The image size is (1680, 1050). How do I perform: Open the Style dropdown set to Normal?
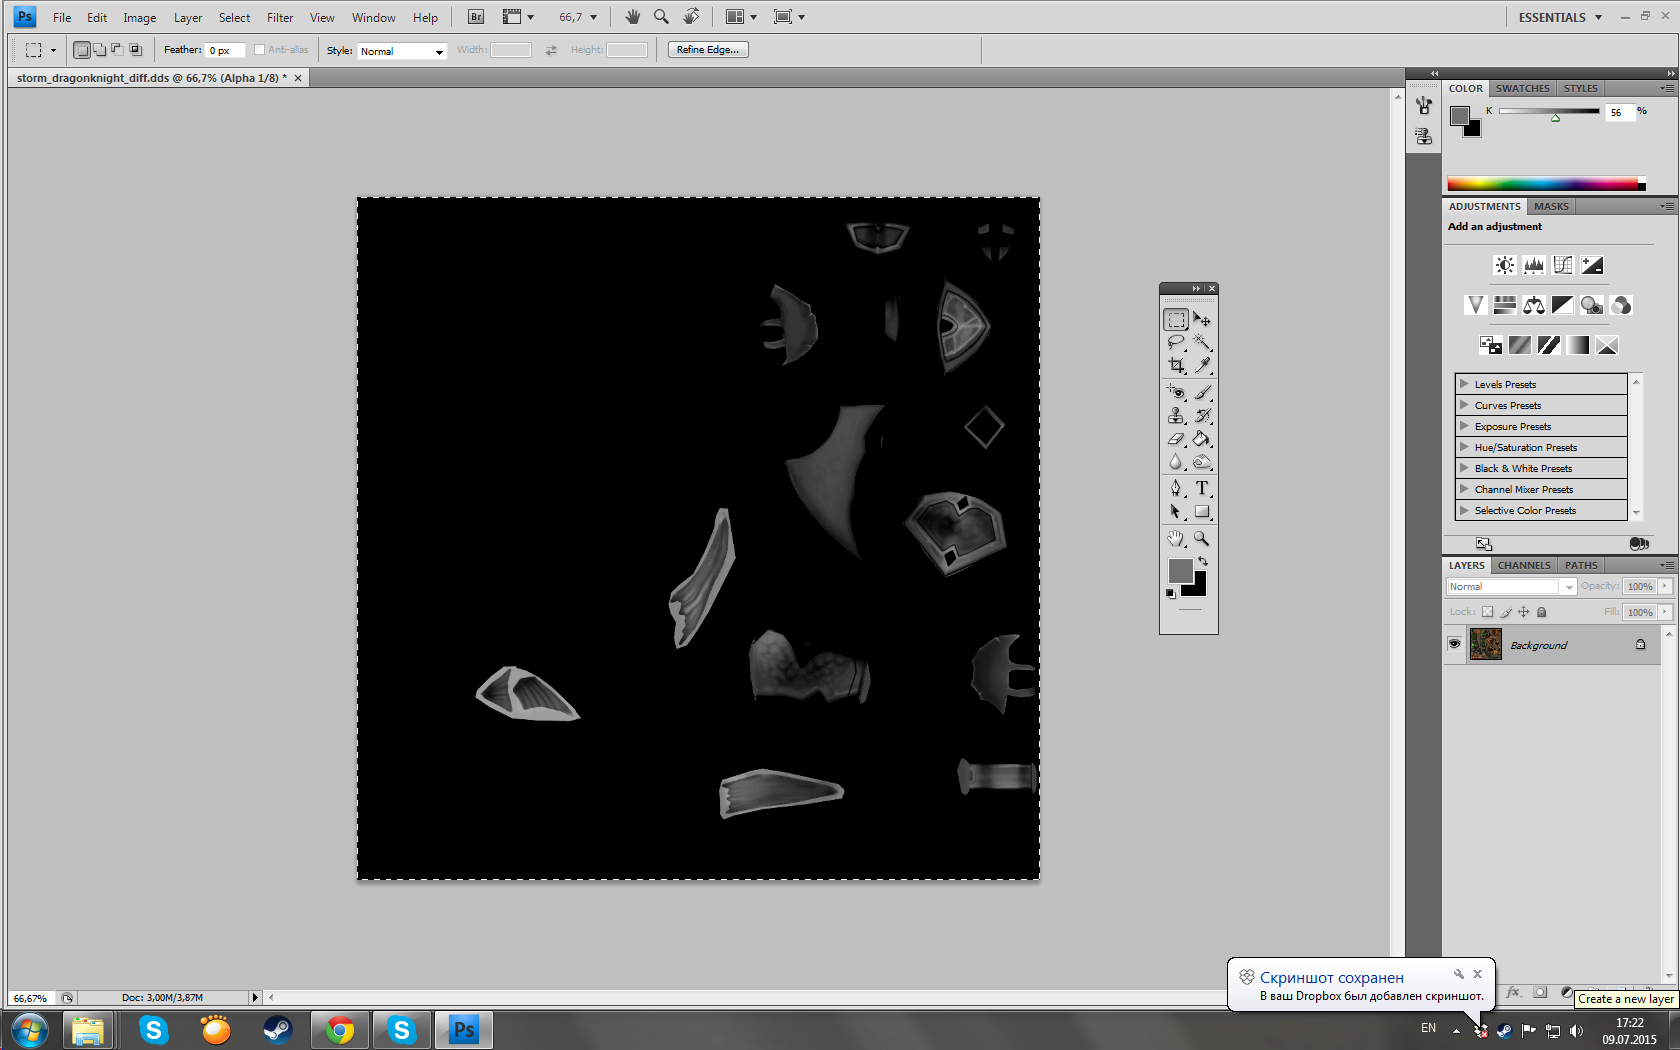coord(401,51)
